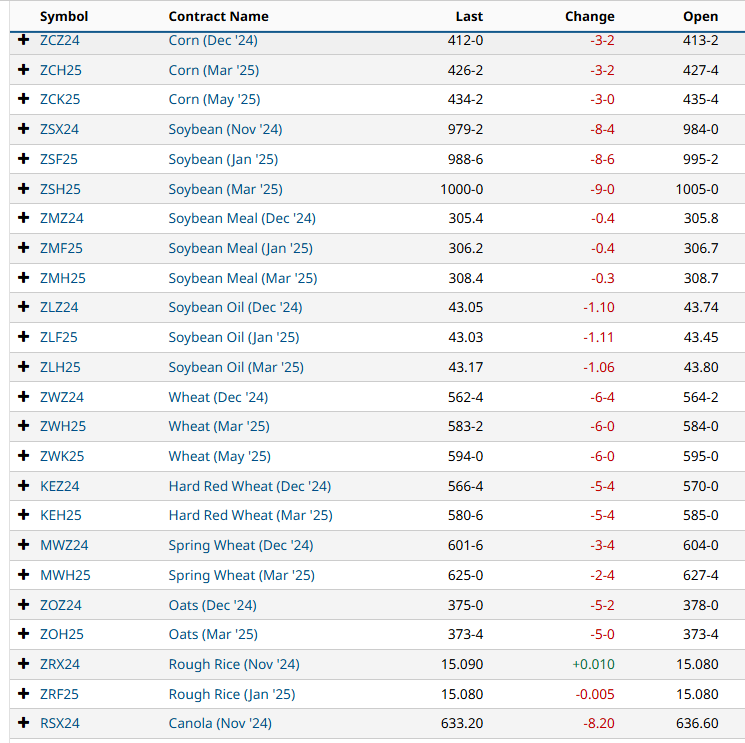745x743 pixels.
Task: Expand the ZLZ24 row plus icon
Action: 23,307
